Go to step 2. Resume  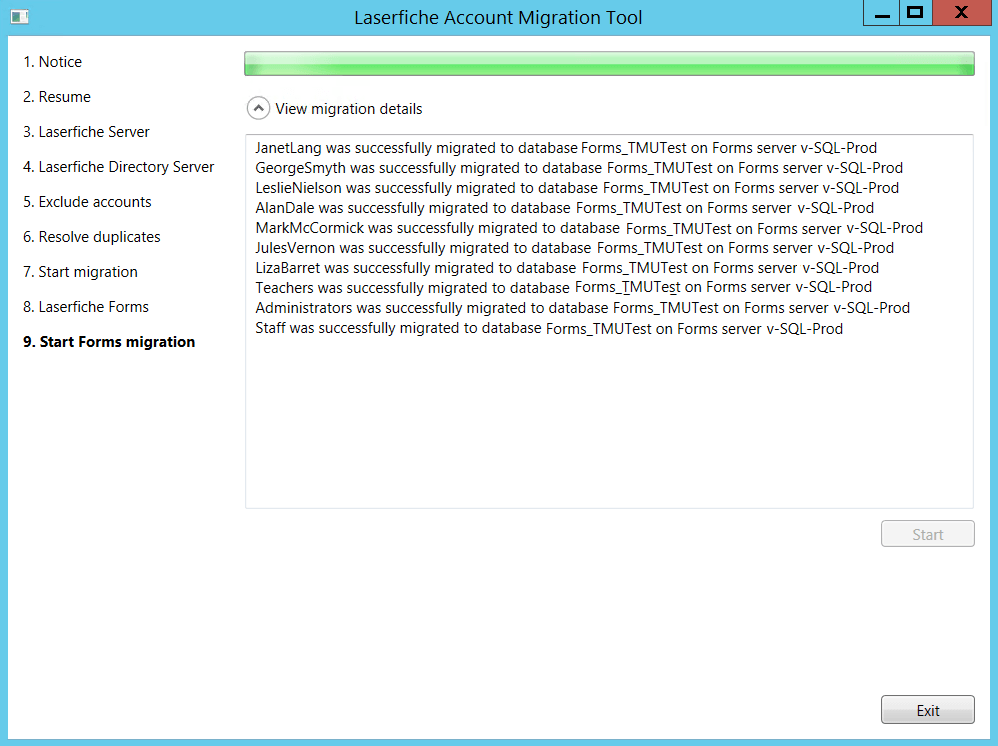point(57,97)
